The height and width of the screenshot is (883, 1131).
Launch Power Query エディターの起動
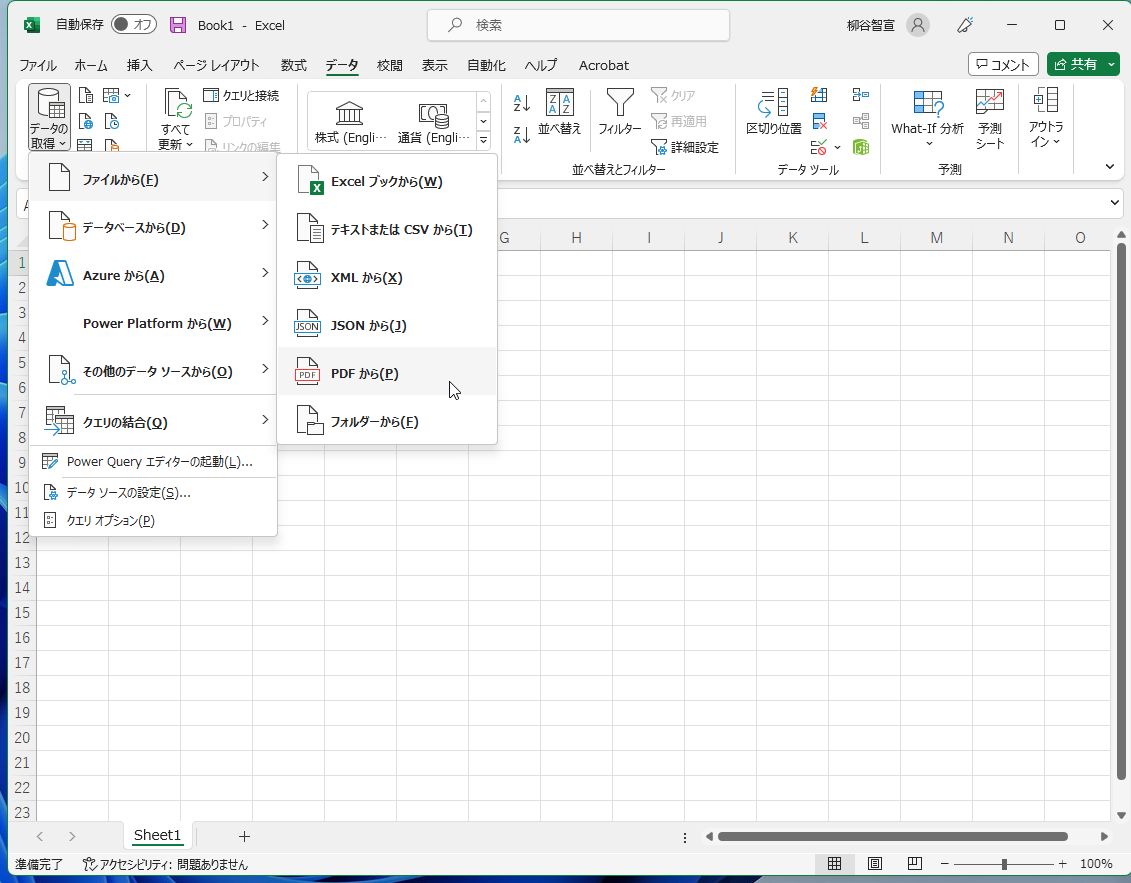tap(158, 461)
